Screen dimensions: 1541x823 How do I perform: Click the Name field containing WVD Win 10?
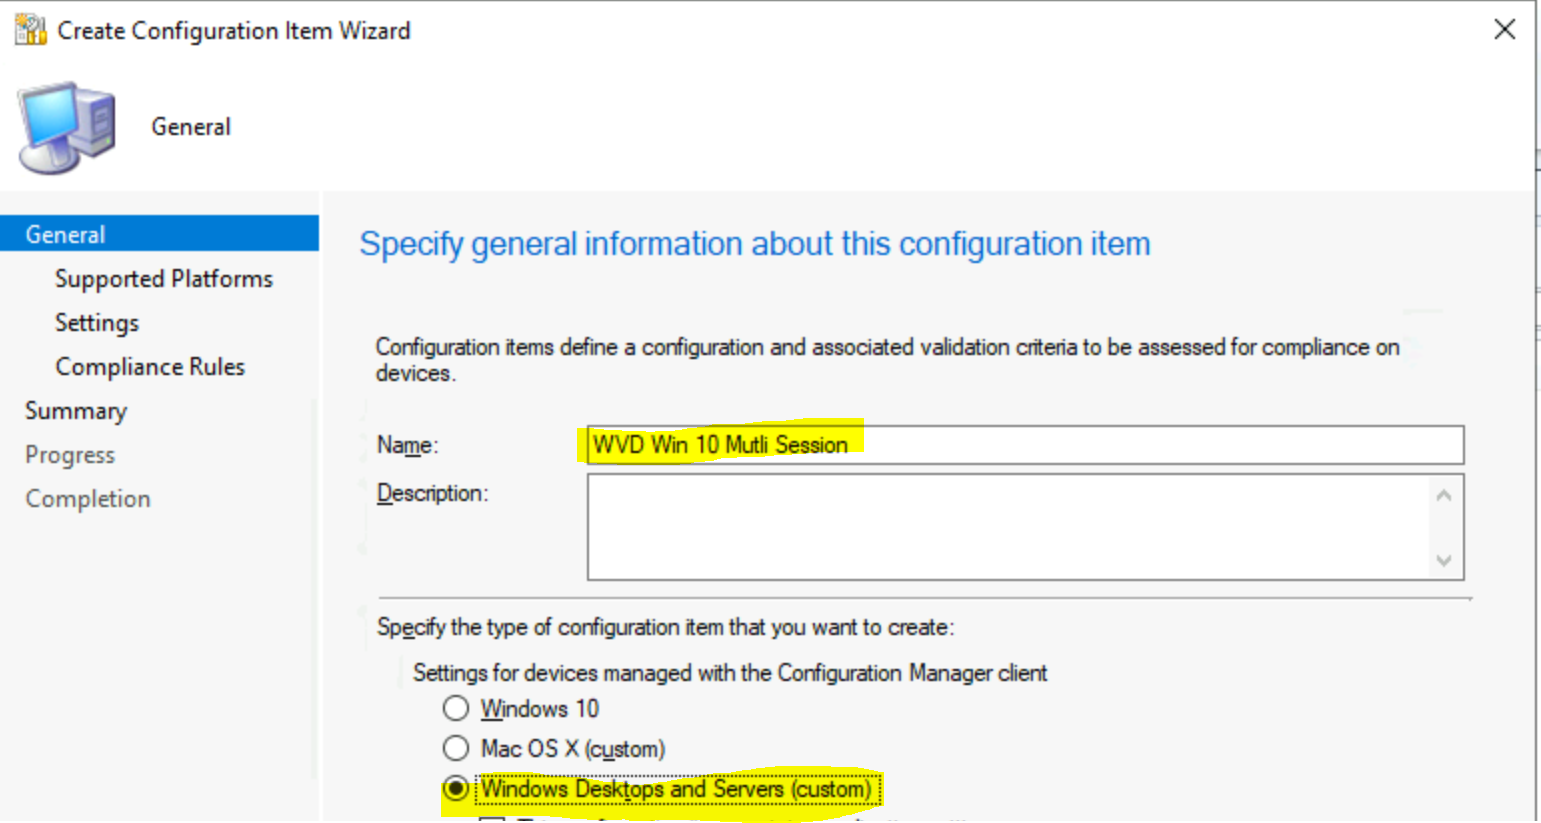[x=1024, y=445]
